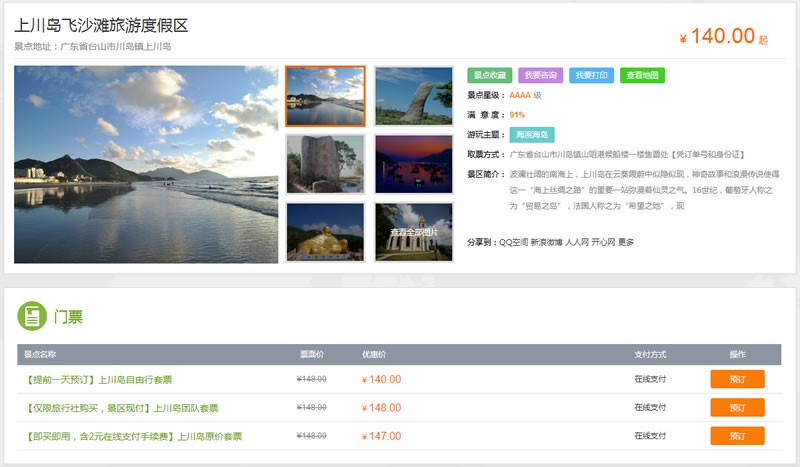Select the beach sunset thumbnail
800x467 pixels.
pyautogui.click(x=325, y=96)
